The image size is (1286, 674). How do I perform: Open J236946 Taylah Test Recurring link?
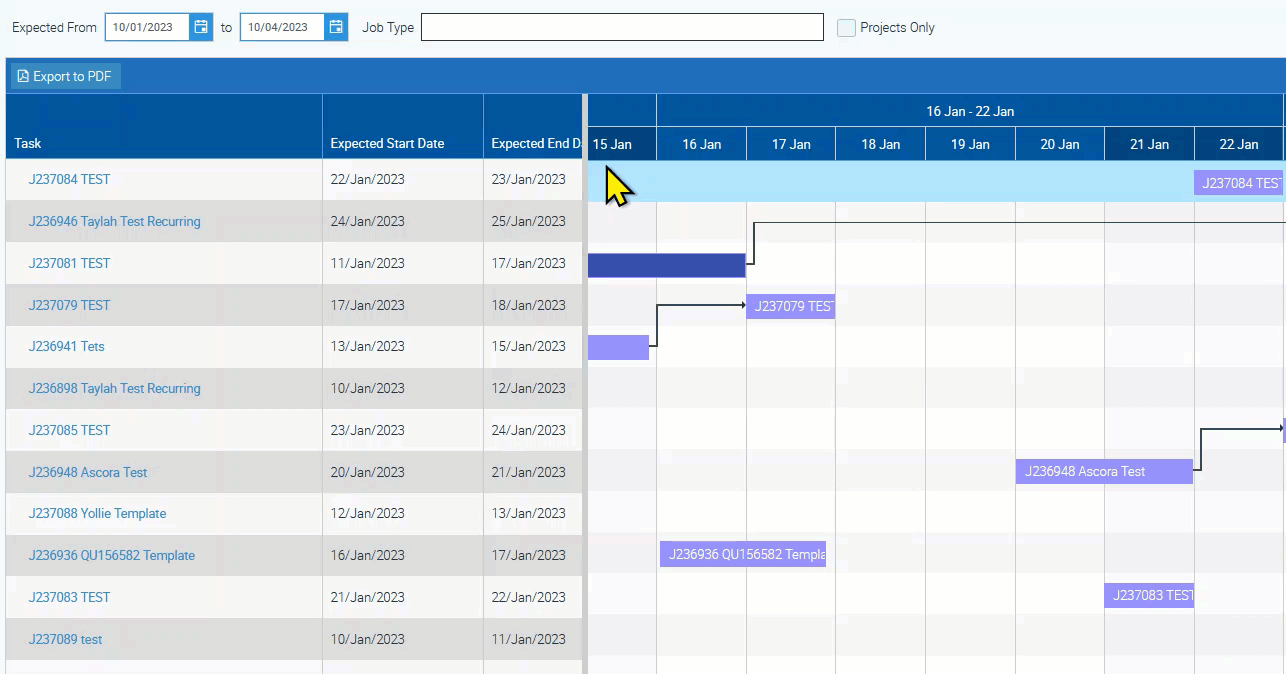(114, 222)
